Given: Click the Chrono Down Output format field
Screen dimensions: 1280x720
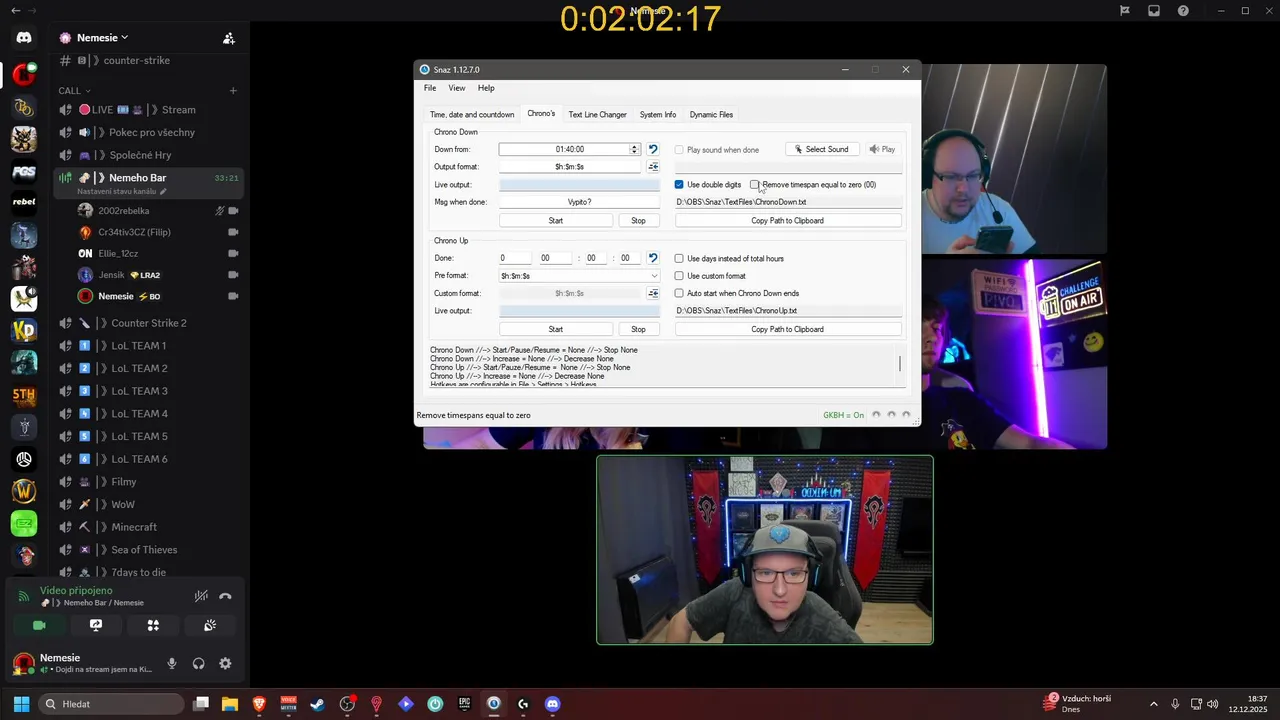Looking at the screenshot, I should coord(570,167).
